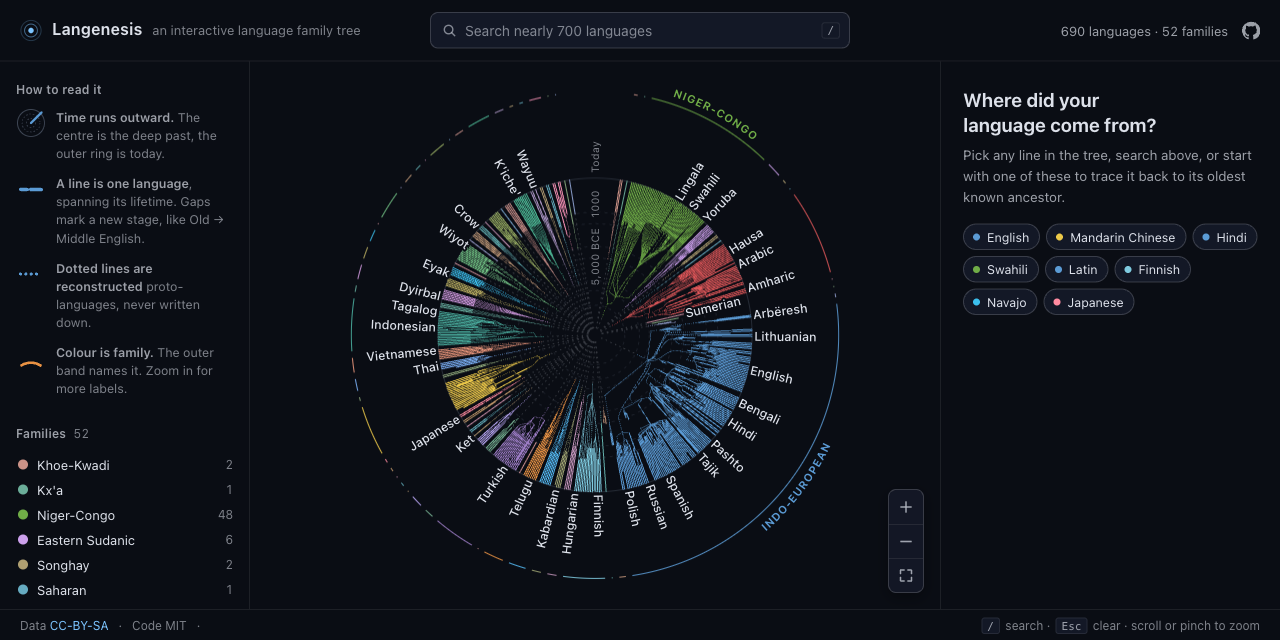
Task: Pick the Japanese suggestion chip
Action: 1089,302
